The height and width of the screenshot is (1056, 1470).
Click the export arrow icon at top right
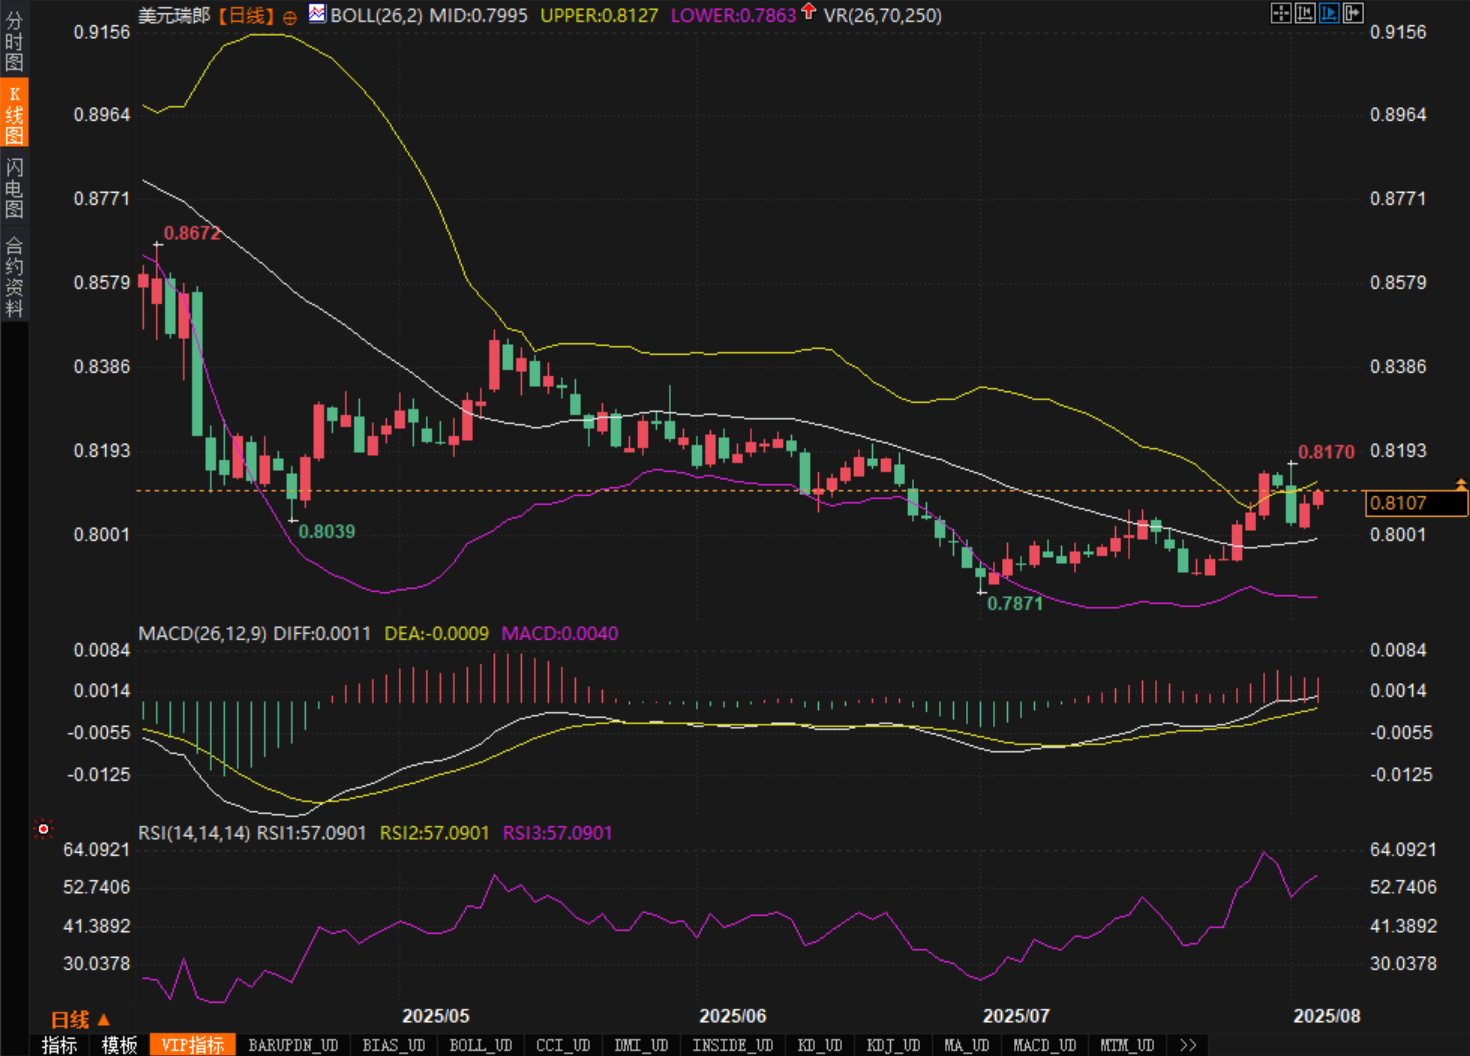point(1353,13)
